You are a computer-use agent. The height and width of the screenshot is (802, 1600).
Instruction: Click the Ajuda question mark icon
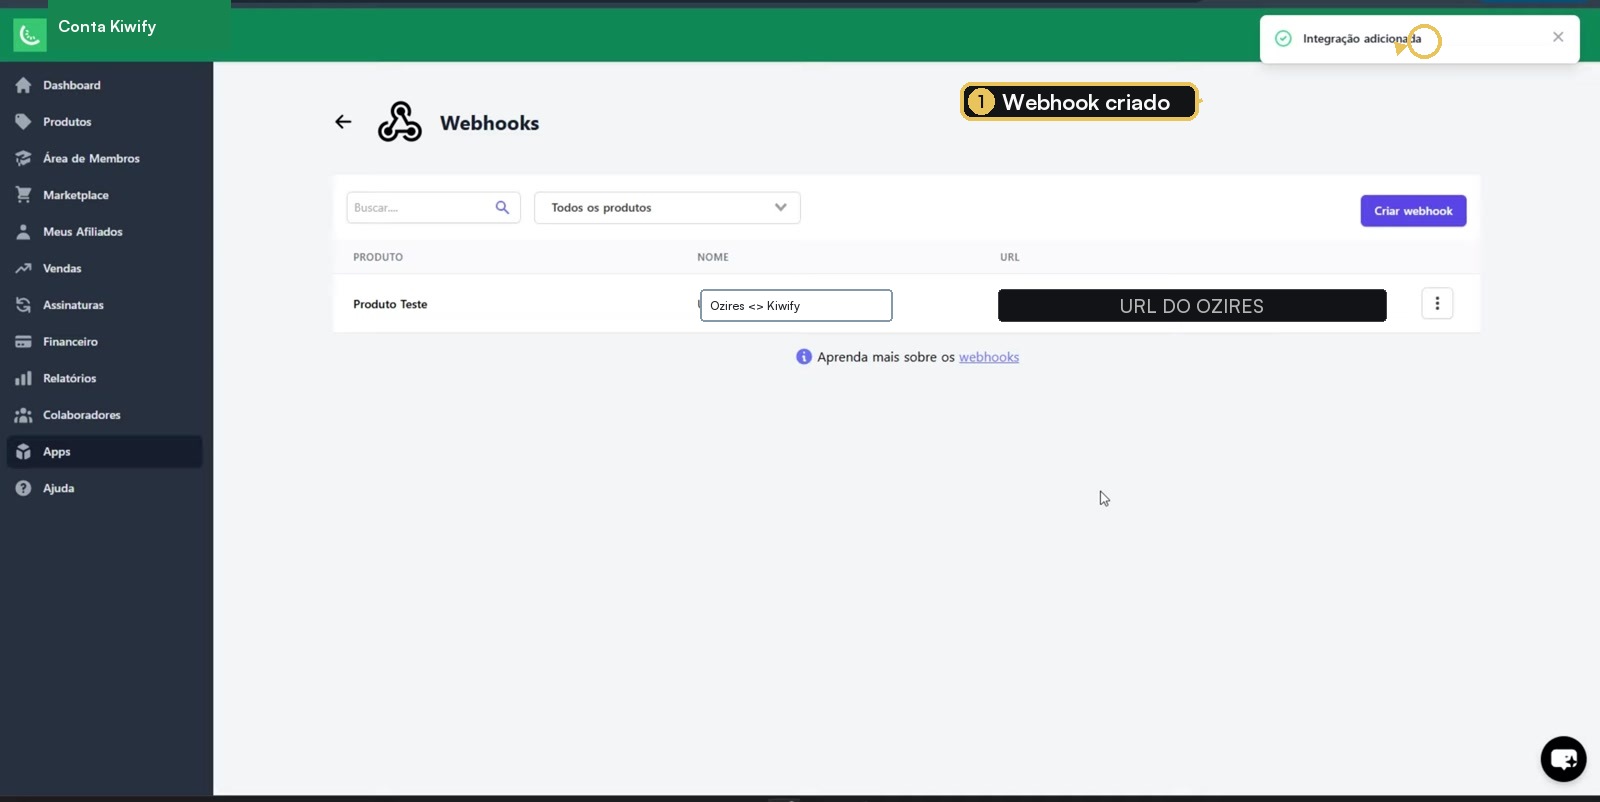(x=23, y=488)
